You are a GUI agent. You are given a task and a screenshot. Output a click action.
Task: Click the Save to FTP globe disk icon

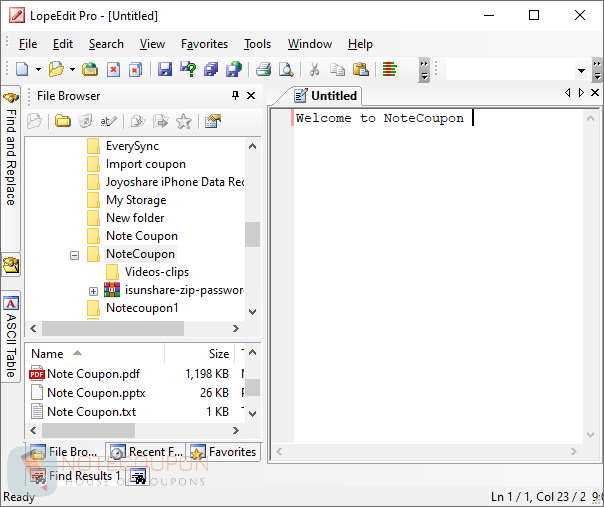pyautogui.click(x=233, y=69)
